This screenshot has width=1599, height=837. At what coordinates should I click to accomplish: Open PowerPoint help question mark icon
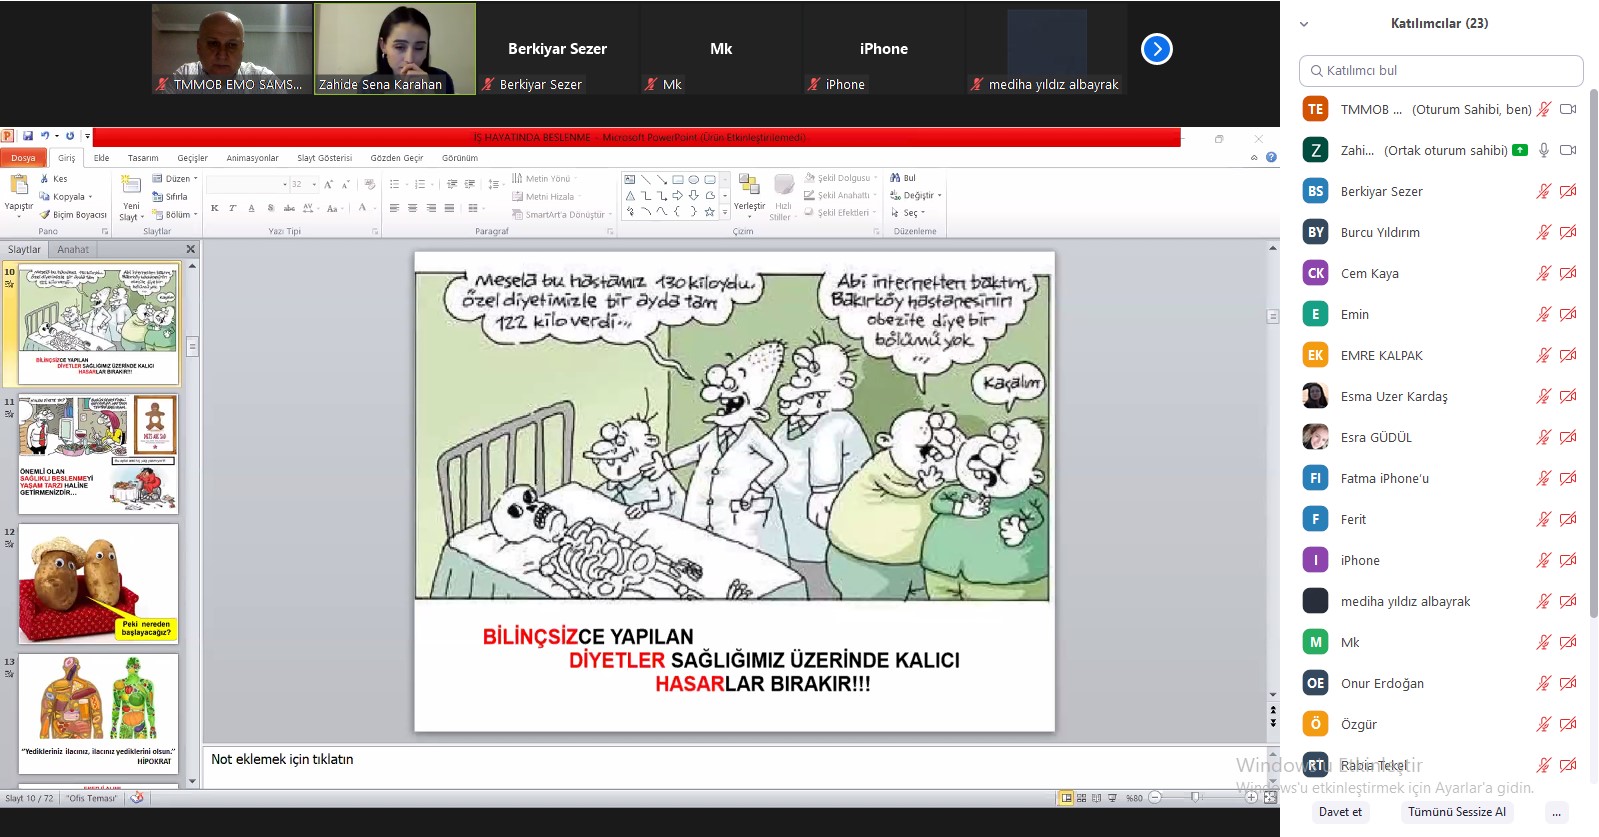pyautogui.click(x=1271, y=157)
